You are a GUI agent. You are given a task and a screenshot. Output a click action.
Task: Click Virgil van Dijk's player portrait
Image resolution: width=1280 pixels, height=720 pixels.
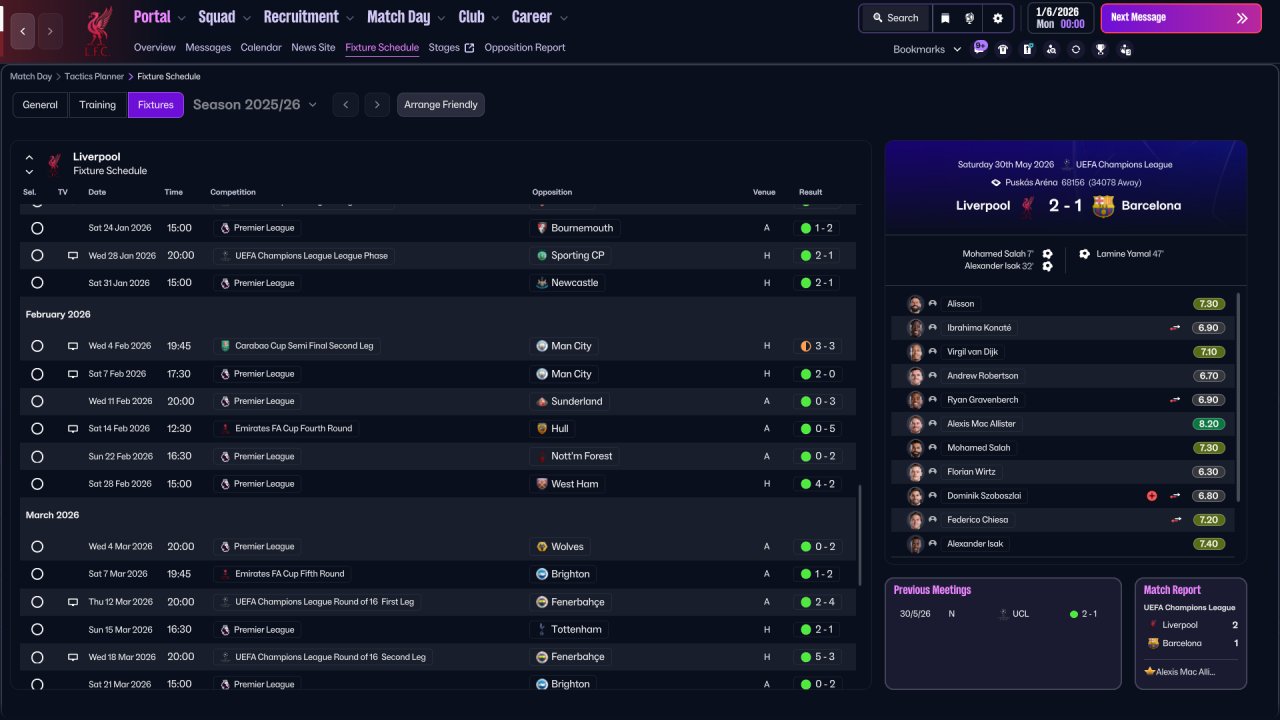[915, 352]
